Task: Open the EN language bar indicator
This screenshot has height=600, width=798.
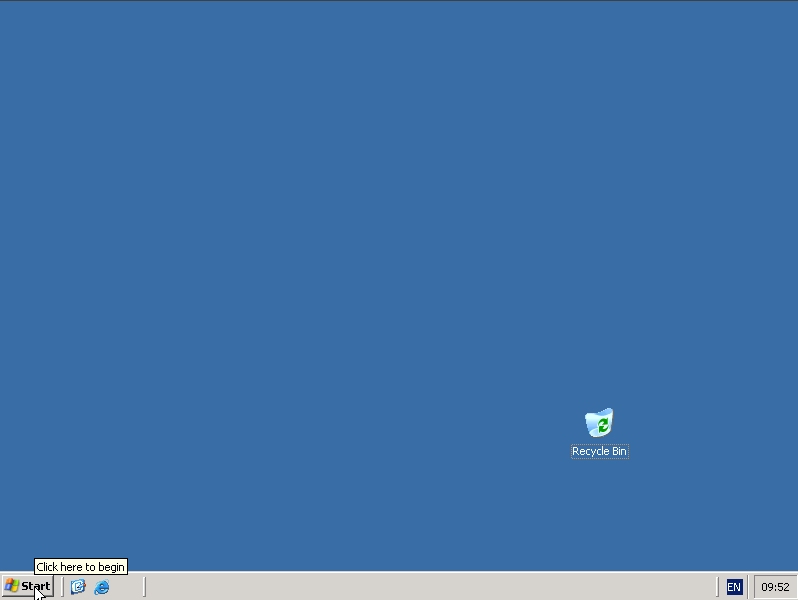Action: click(x=734, y=587)
